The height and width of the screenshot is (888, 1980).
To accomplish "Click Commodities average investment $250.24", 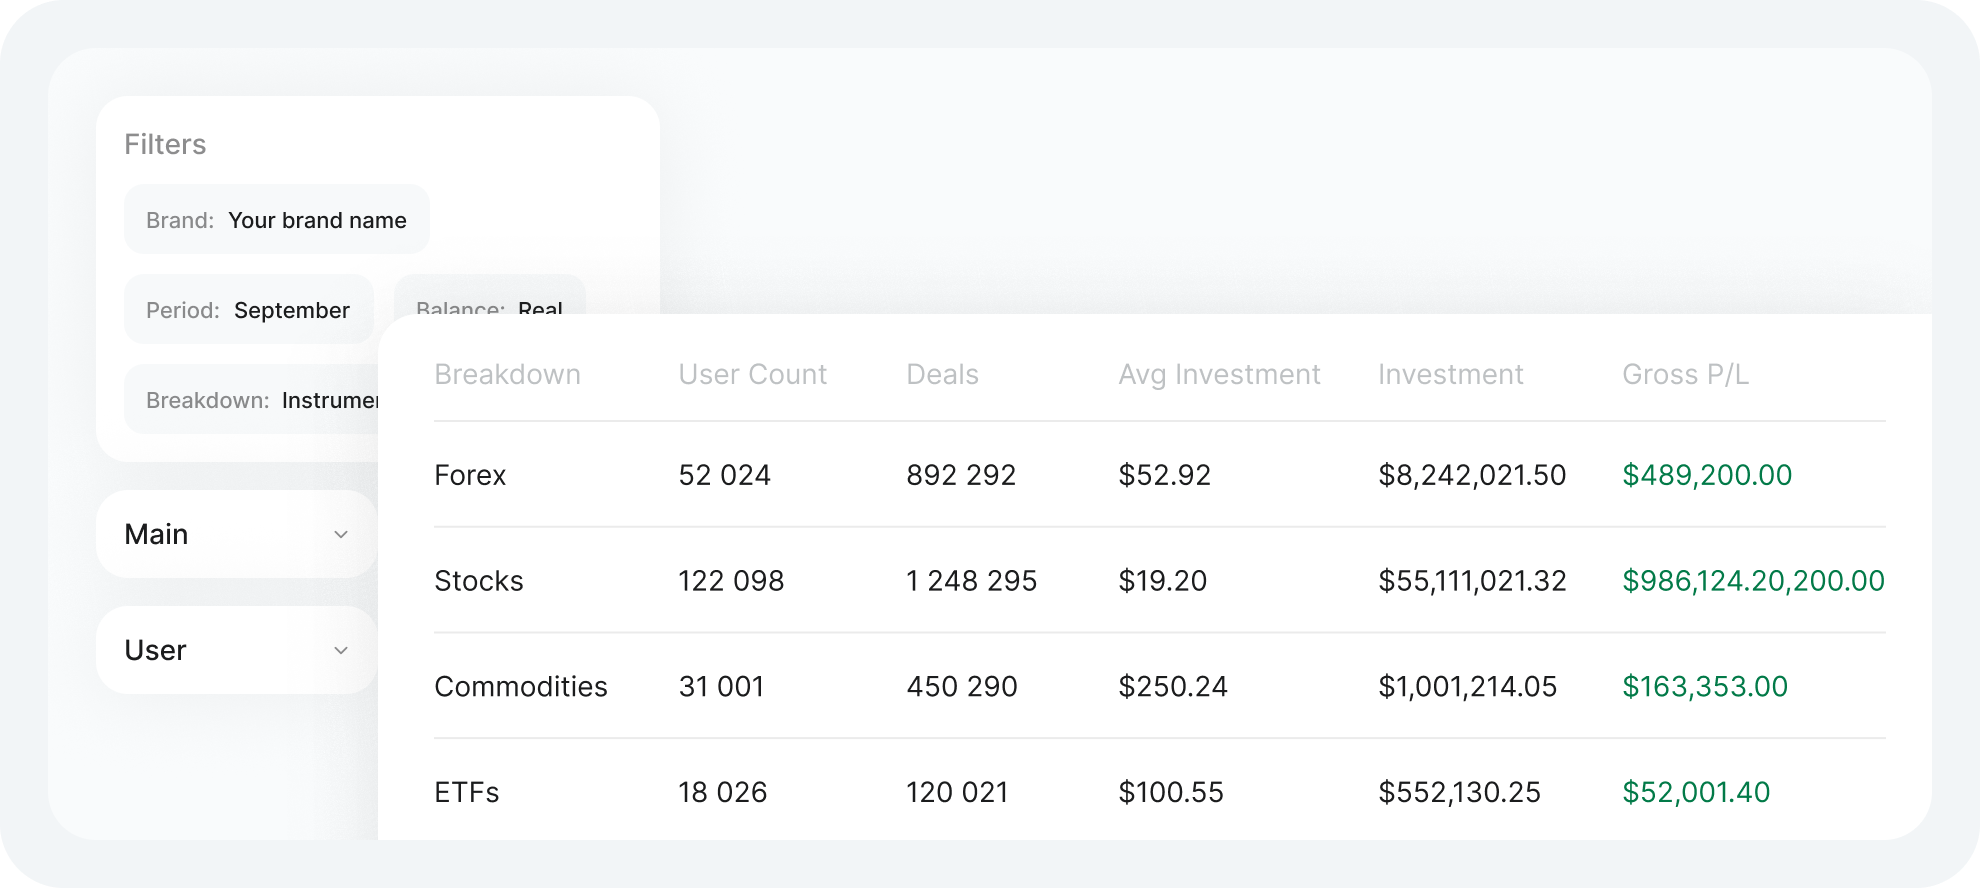I will pyautogui.click(x=1173, y=687).
